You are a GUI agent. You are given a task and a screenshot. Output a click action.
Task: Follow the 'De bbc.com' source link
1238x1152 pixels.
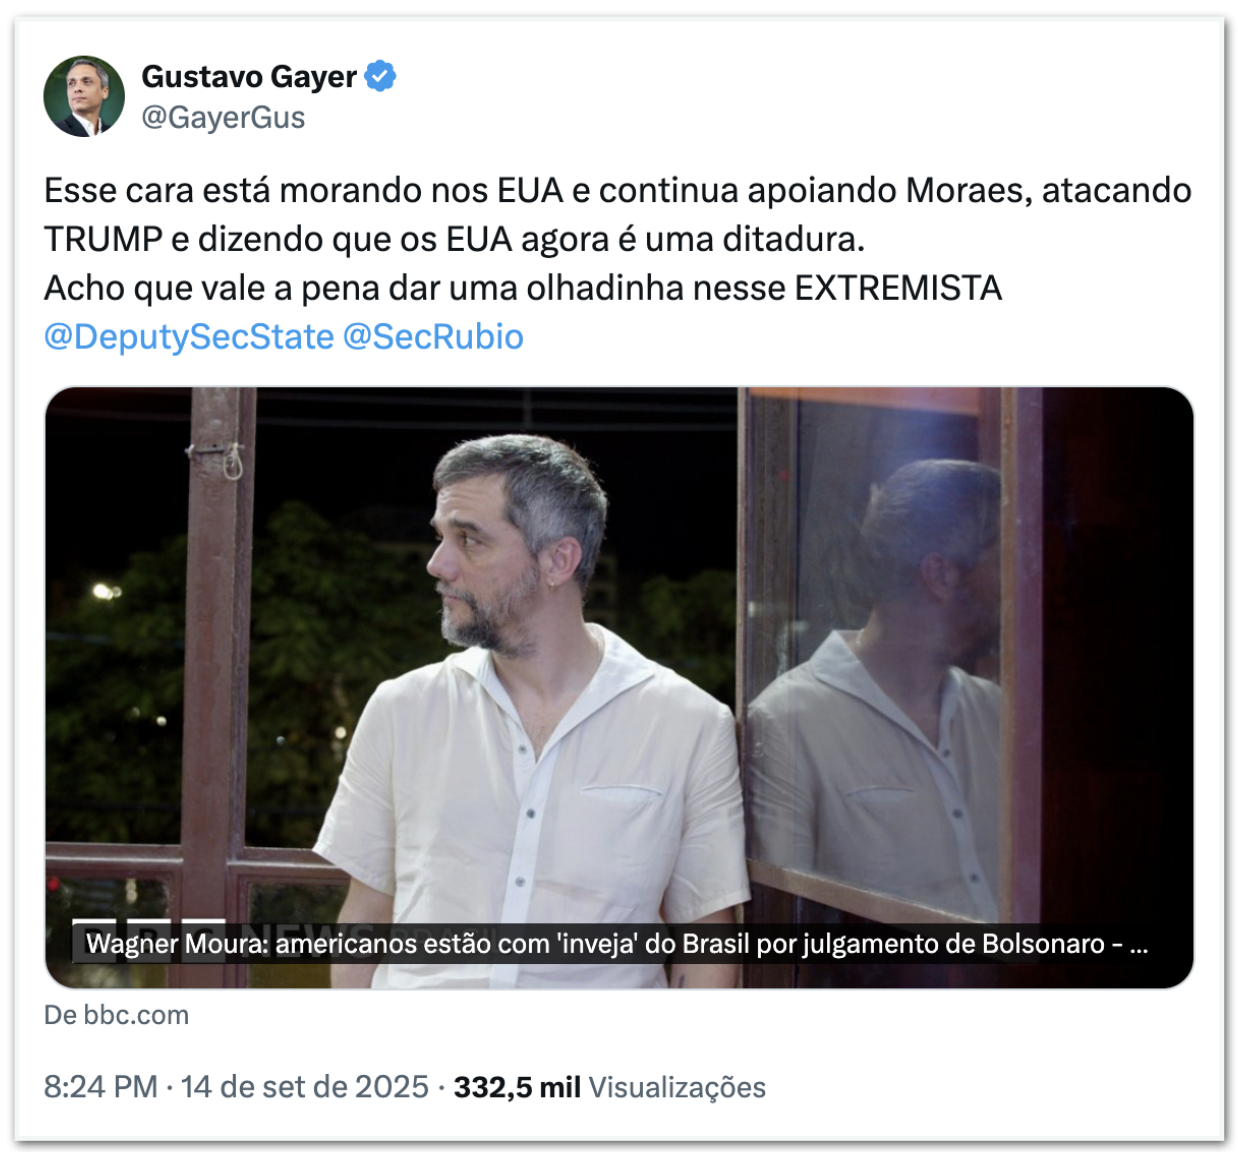[116, 1015]
